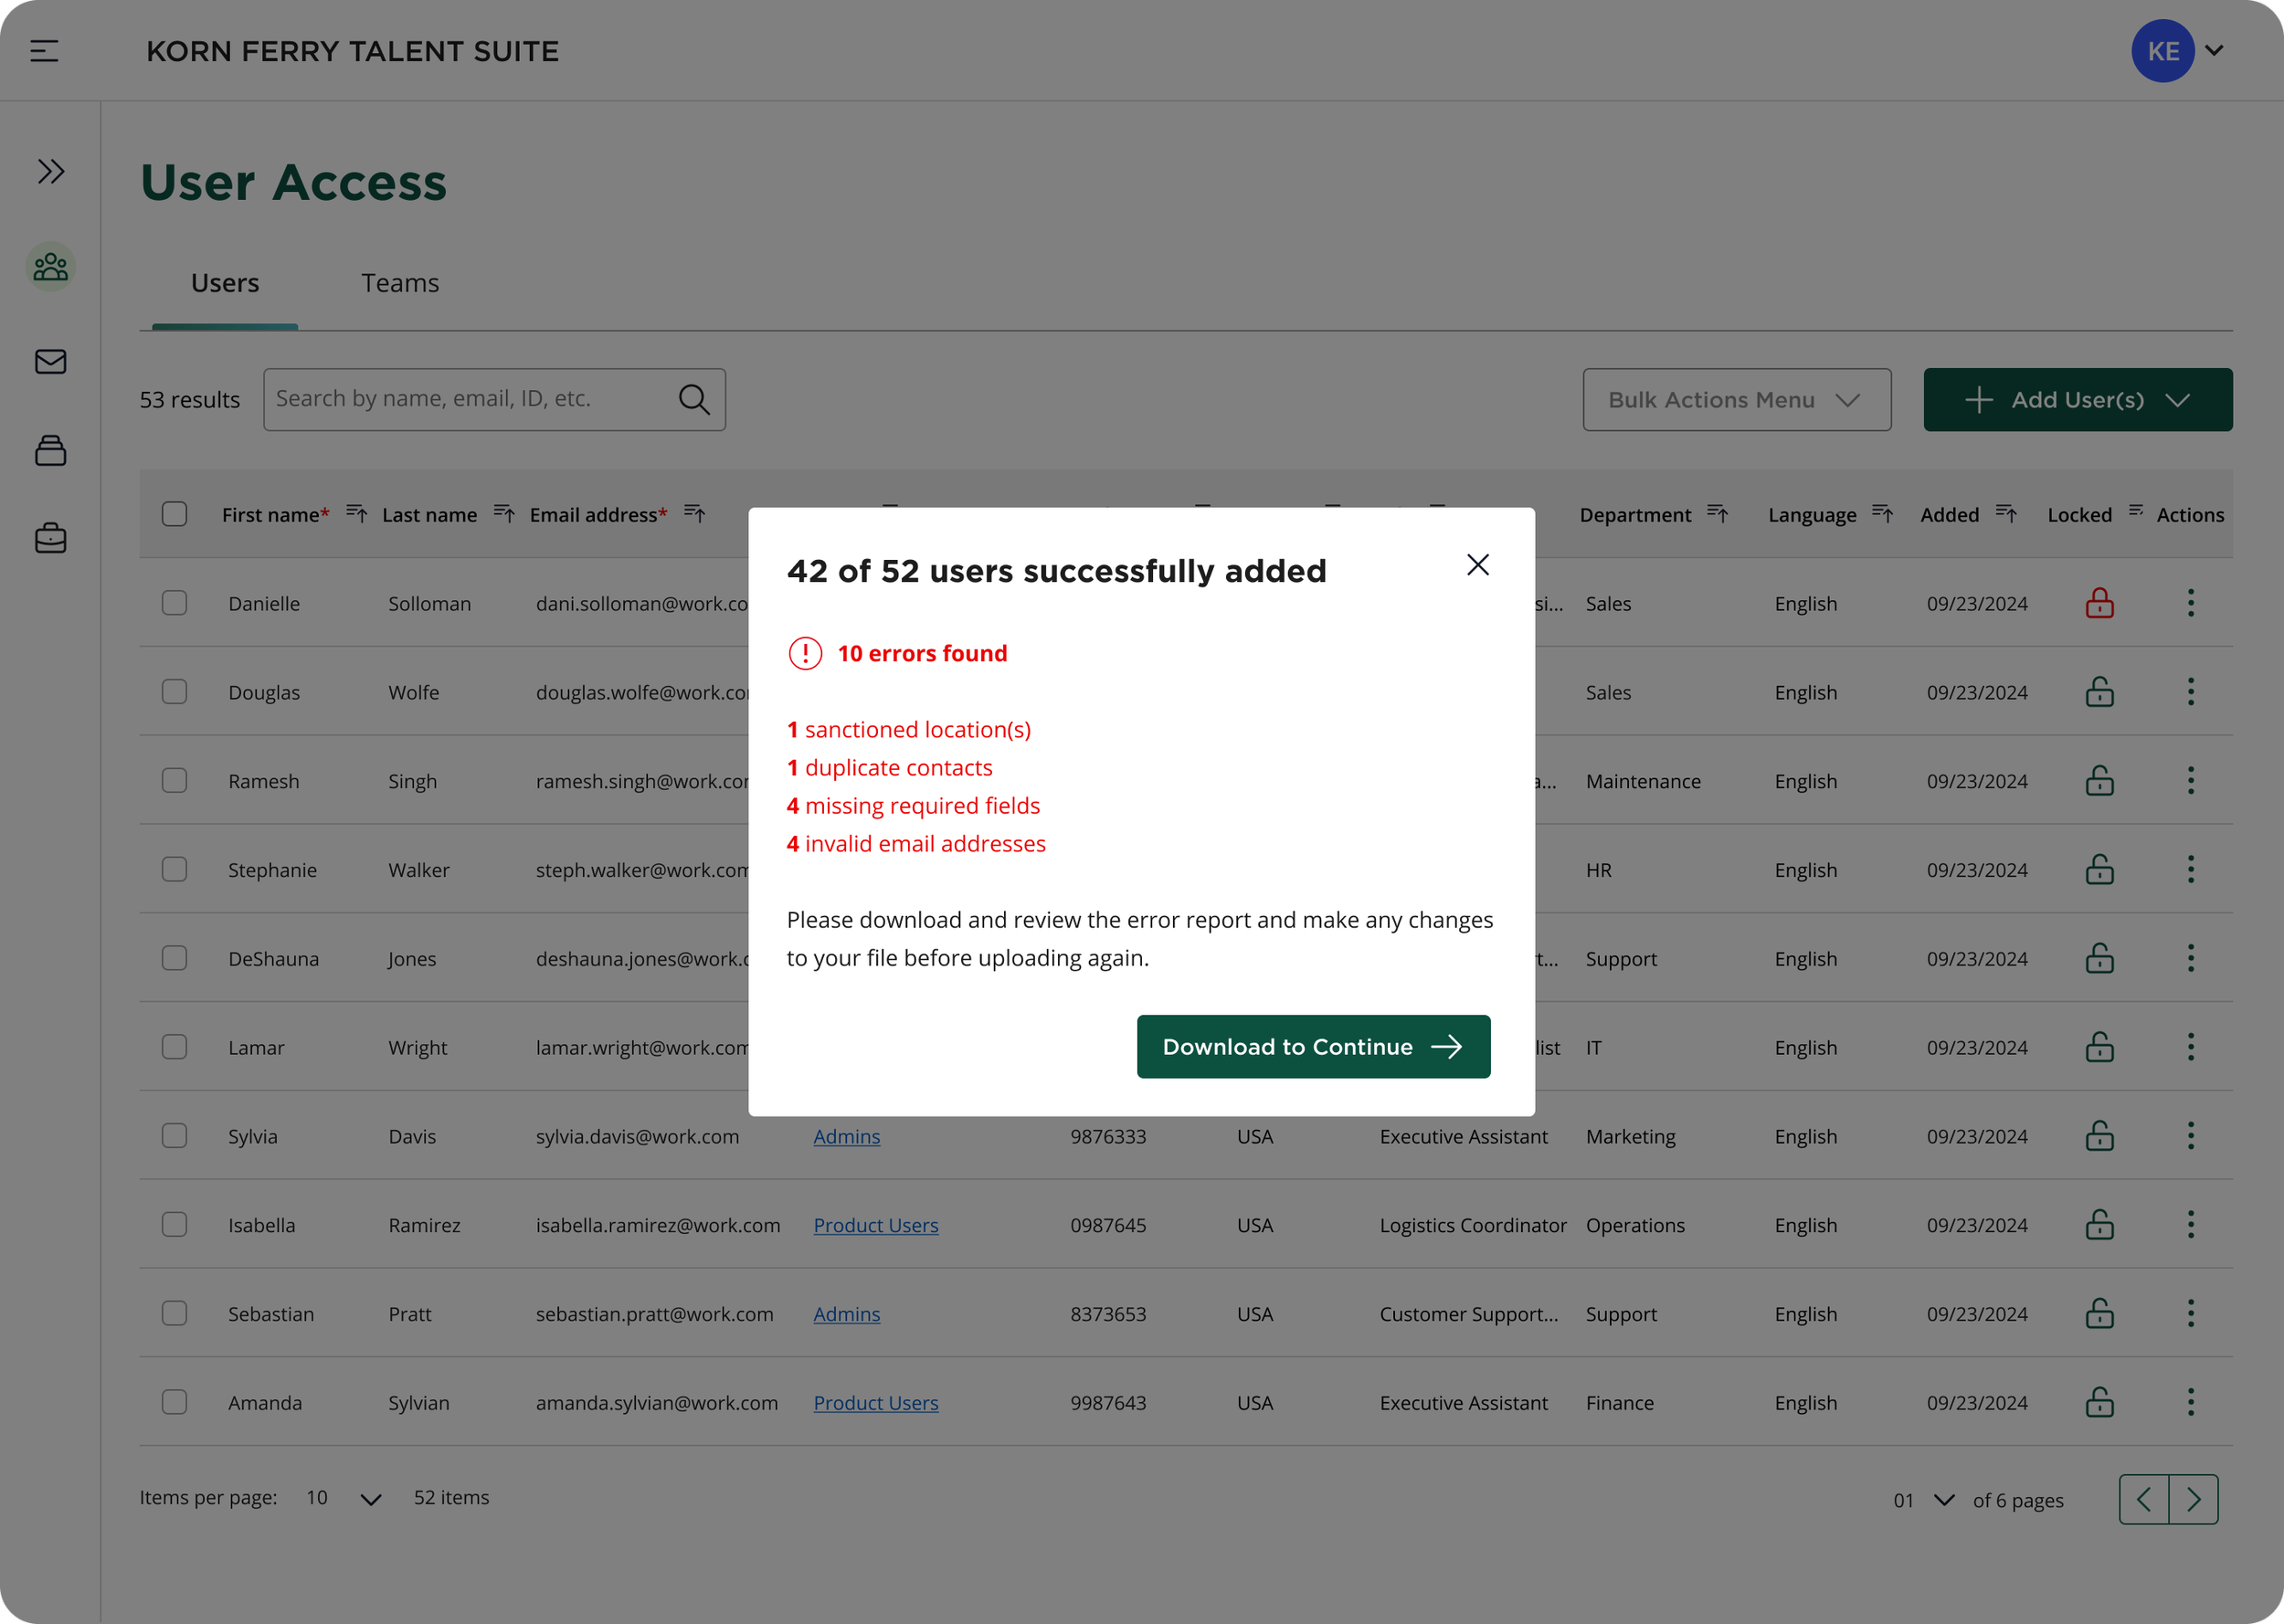Viewport: 2284px width, 1624px height.
Task: Click the briefcase sidebar icon
Action: point(51,538)
